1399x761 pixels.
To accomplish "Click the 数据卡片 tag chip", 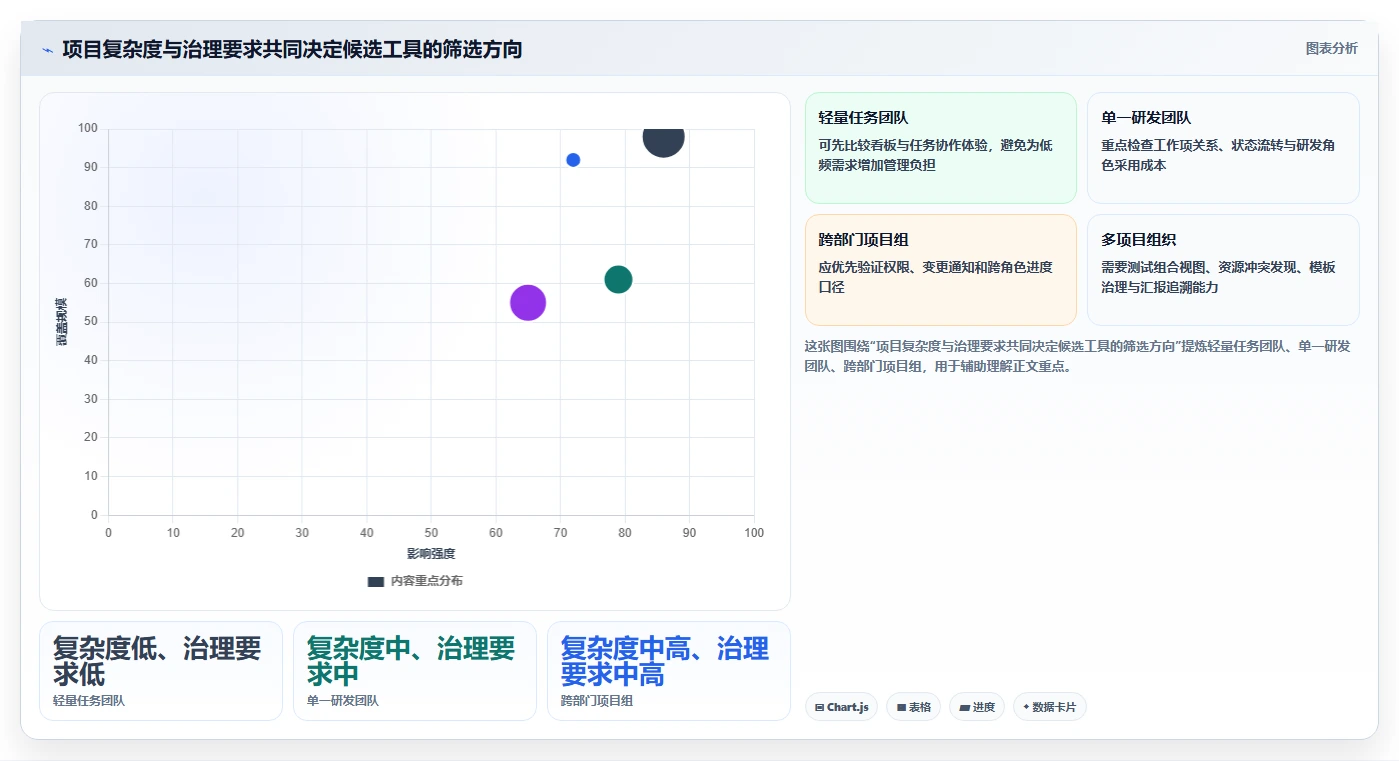I will [1049, 707].
